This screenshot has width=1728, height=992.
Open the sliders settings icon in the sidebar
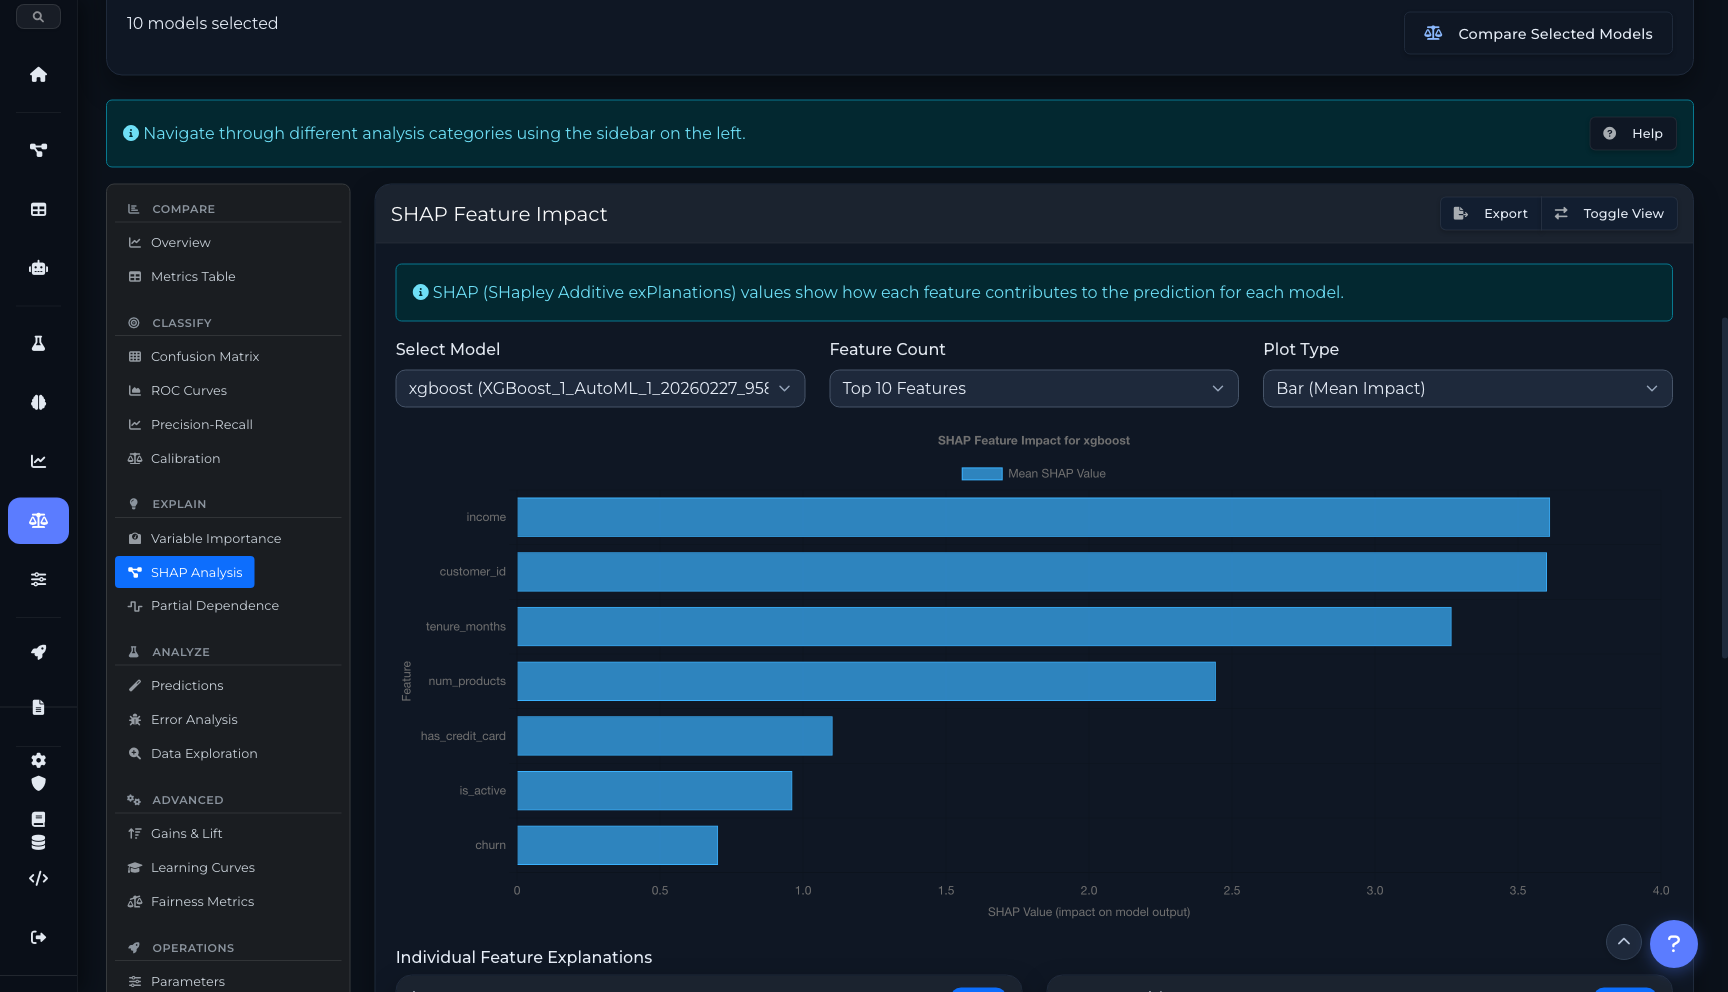click(38, 578)
